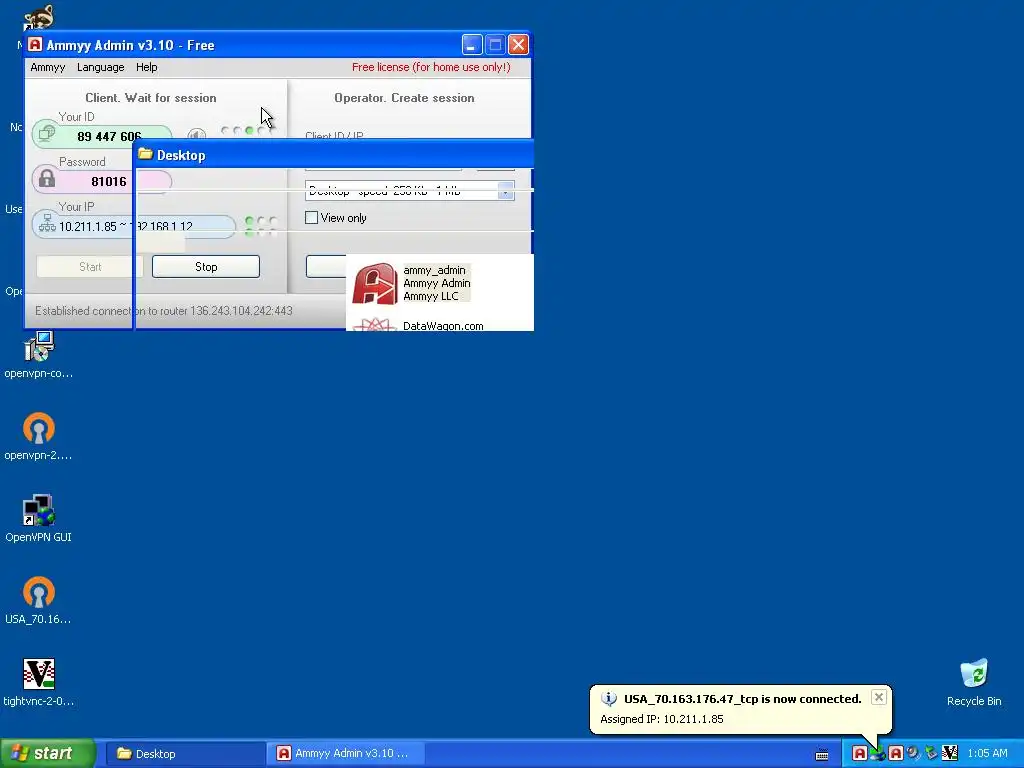Image resolution: width=1024 pixels, height=768 pixels.
Task: Click the TightVNC V tray icon
Action: tap(950, 754)
